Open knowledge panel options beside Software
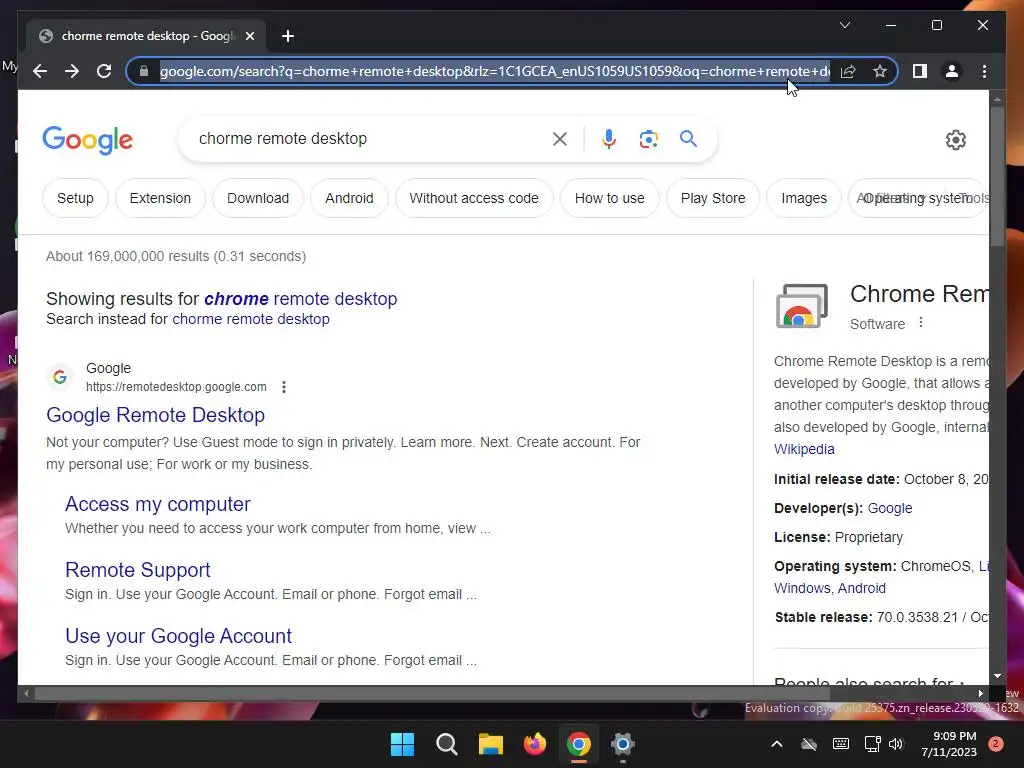 [x=921, y=323]
